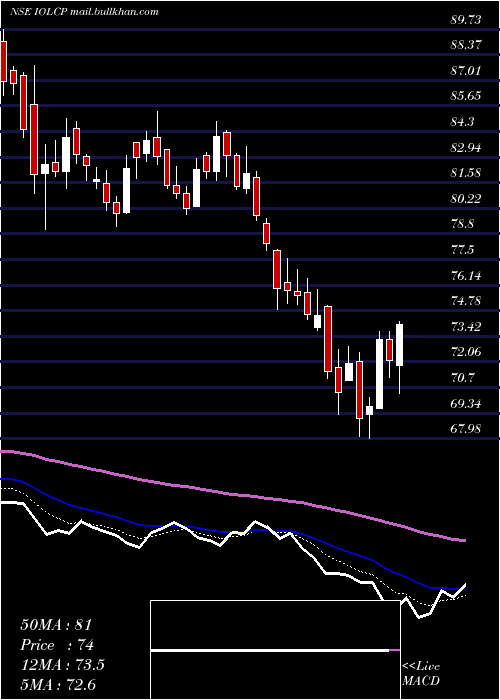Click the 12MA : 73.5 legend value

62,665
